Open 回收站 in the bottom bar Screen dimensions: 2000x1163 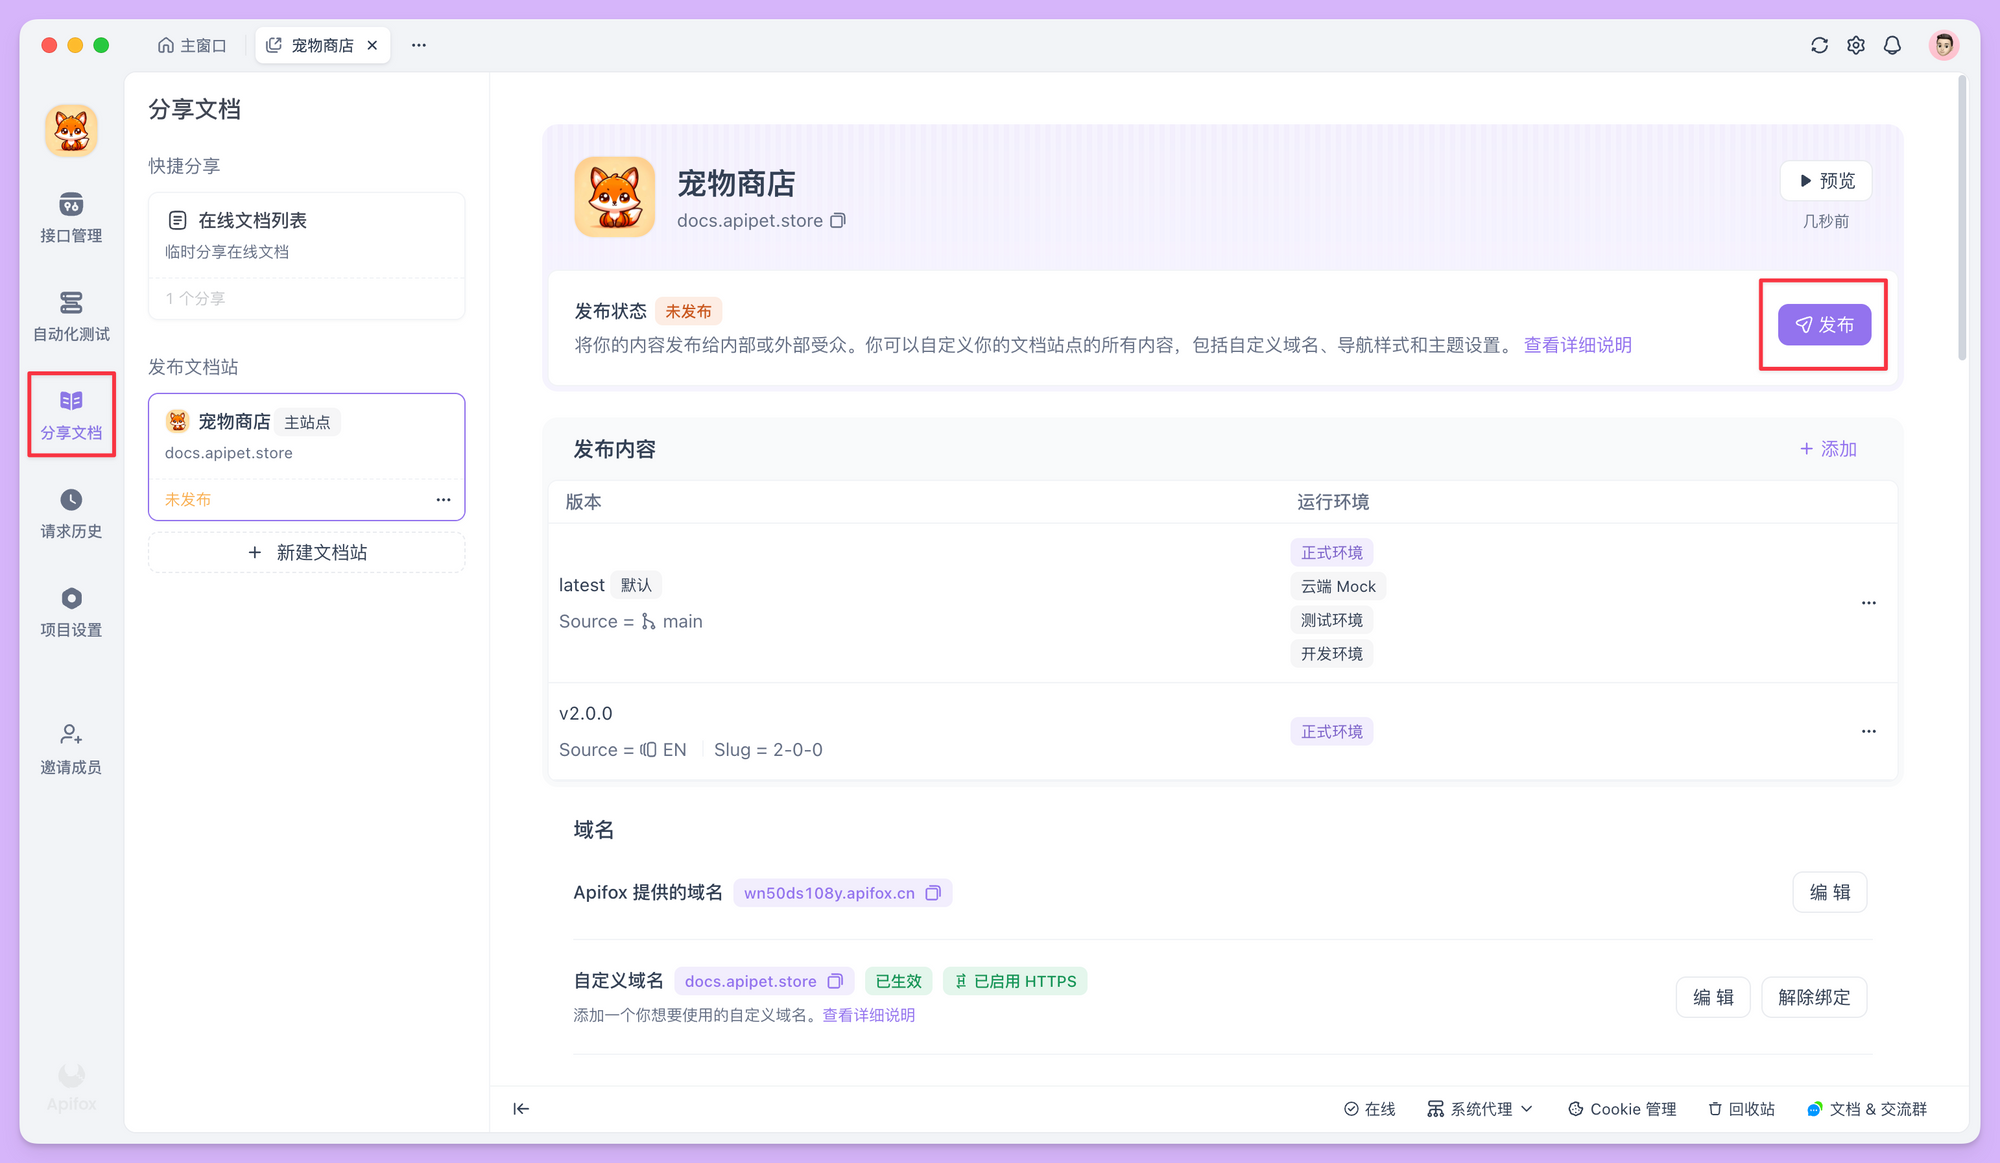[1741, 1108]
